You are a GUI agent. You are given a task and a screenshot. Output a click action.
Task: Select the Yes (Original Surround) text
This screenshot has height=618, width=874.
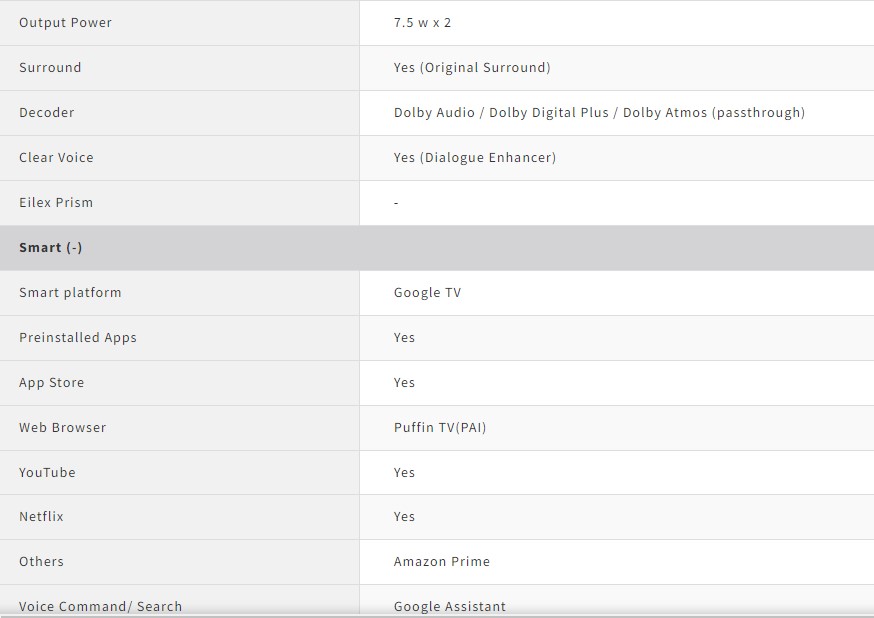coord(472,68)
